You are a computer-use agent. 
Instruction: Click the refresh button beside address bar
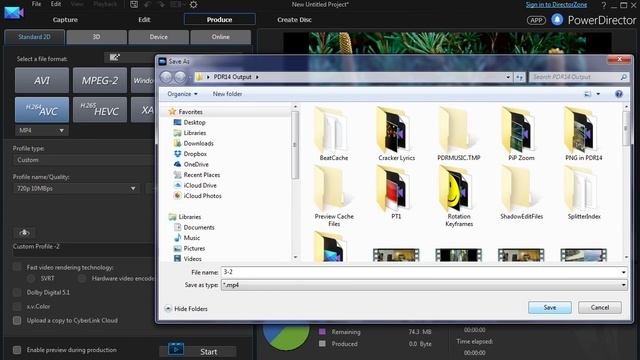coord(519,77)
